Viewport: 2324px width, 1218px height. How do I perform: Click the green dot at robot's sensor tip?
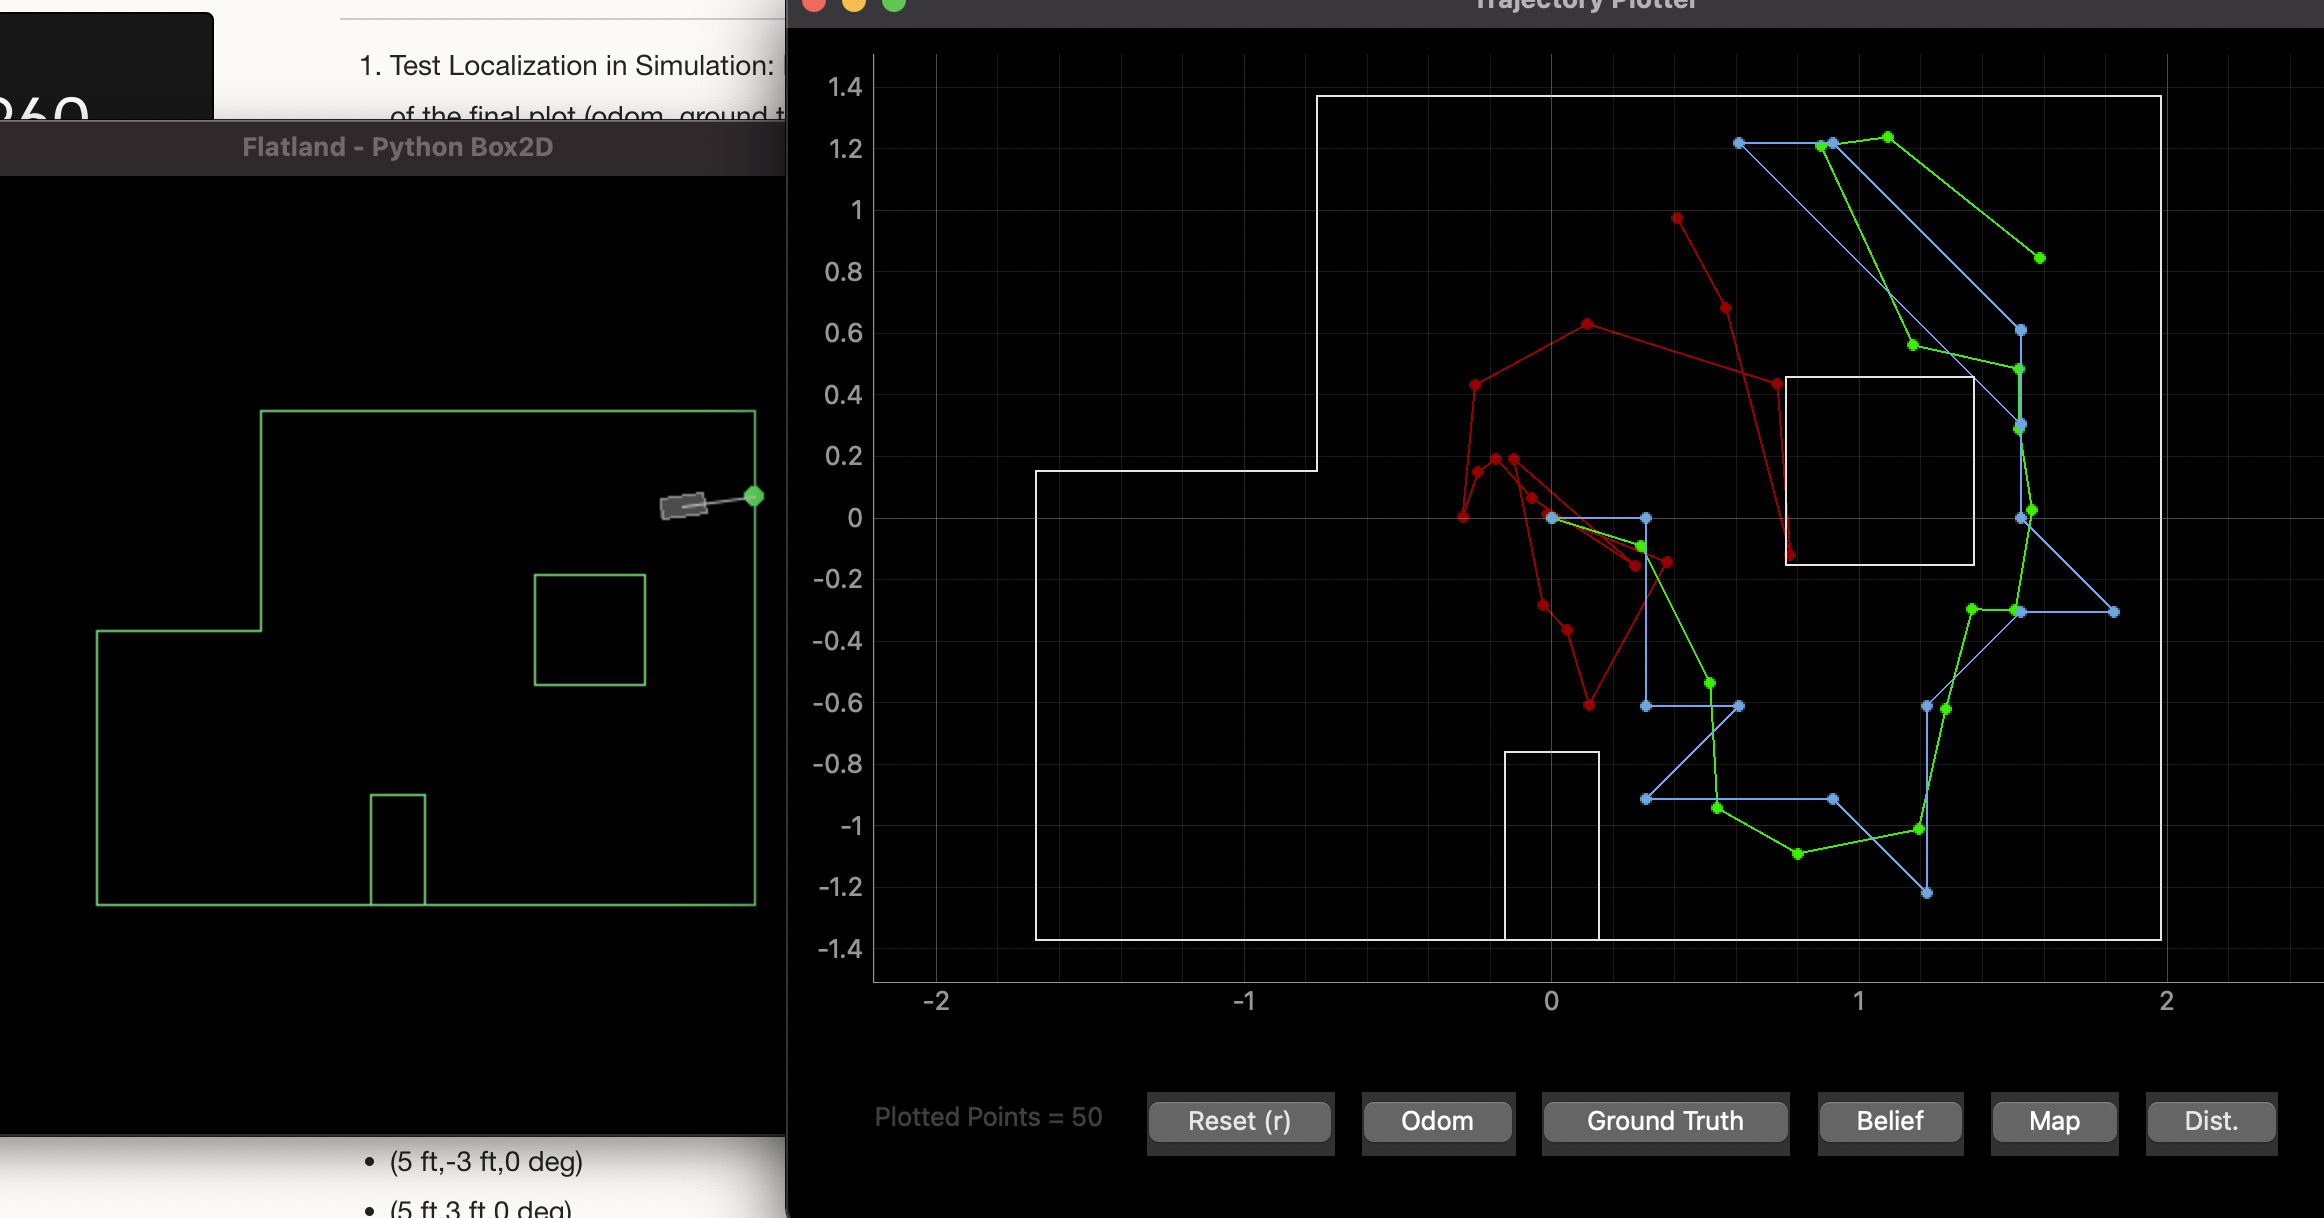point(754,496)
